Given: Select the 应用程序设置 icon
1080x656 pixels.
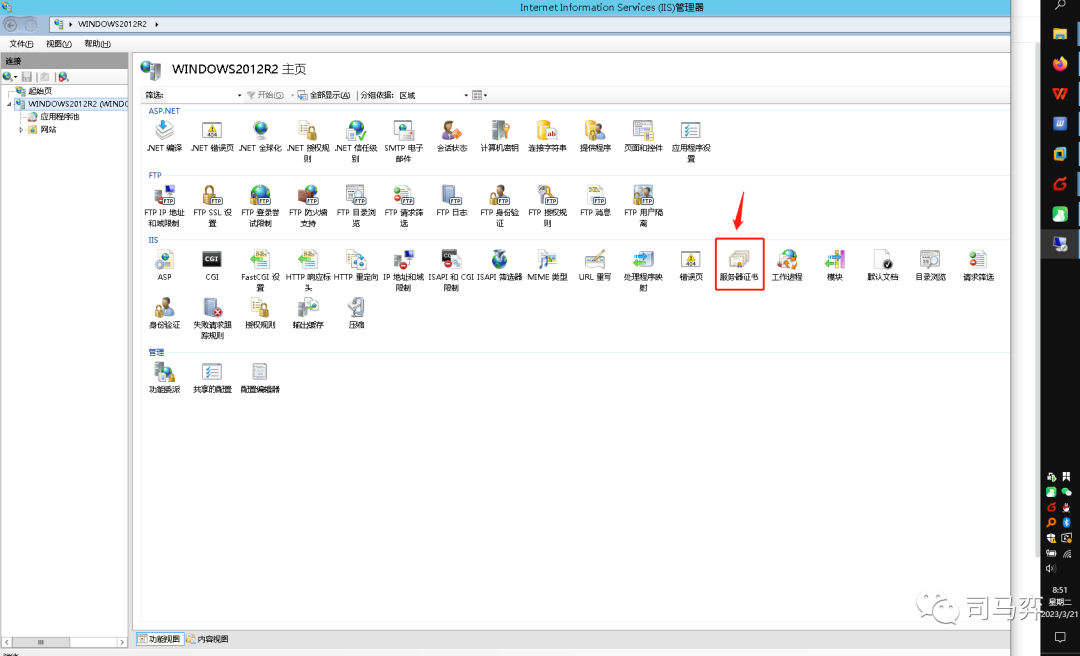Looking at the screenshot, I should 691,141.
